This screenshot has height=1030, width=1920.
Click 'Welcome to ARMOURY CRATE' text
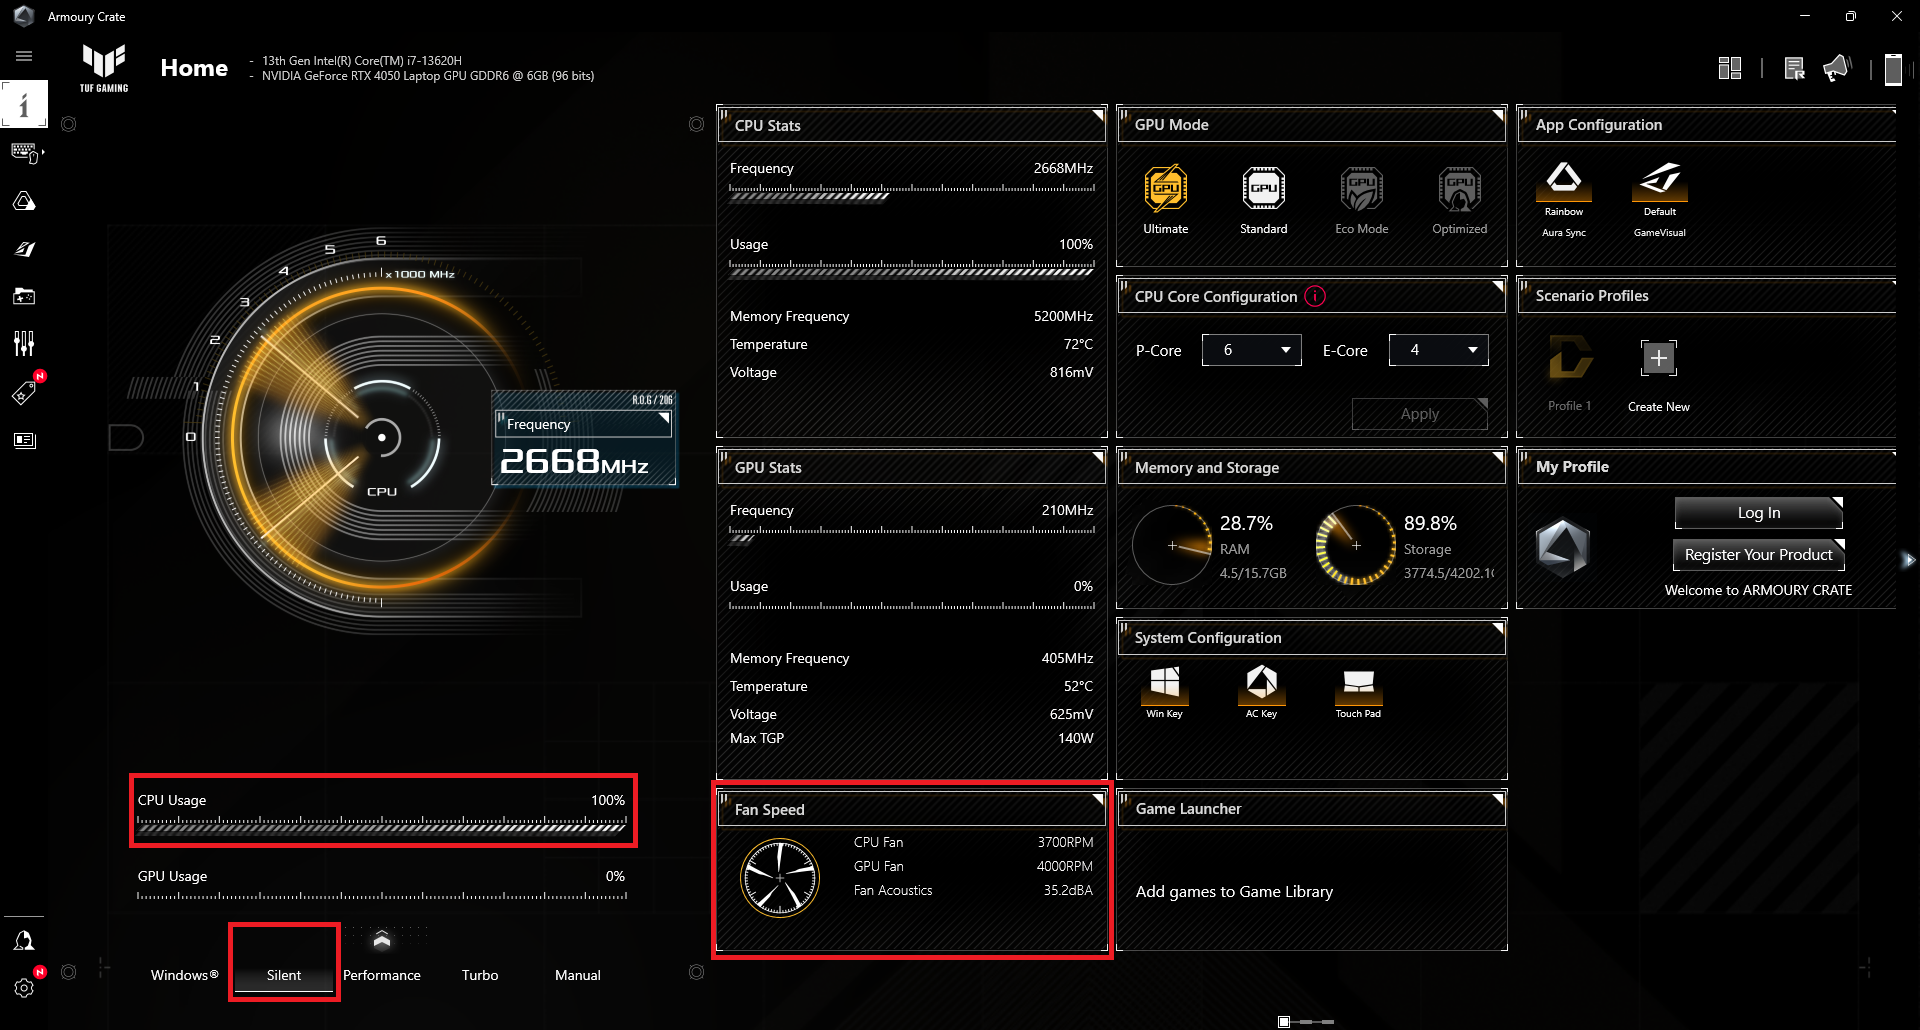[1758, 590]
